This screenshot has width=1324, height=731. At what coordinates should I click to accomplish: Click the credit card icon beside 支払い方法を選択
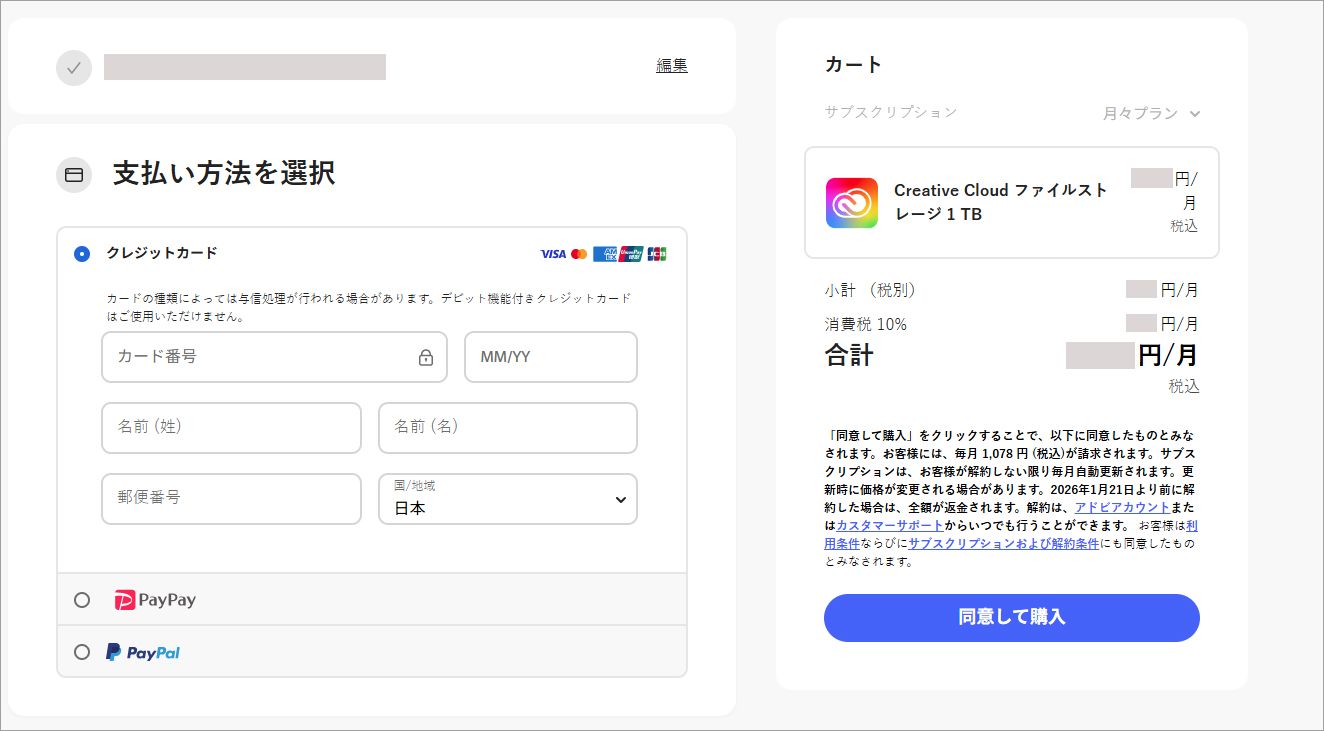point(73,175)
